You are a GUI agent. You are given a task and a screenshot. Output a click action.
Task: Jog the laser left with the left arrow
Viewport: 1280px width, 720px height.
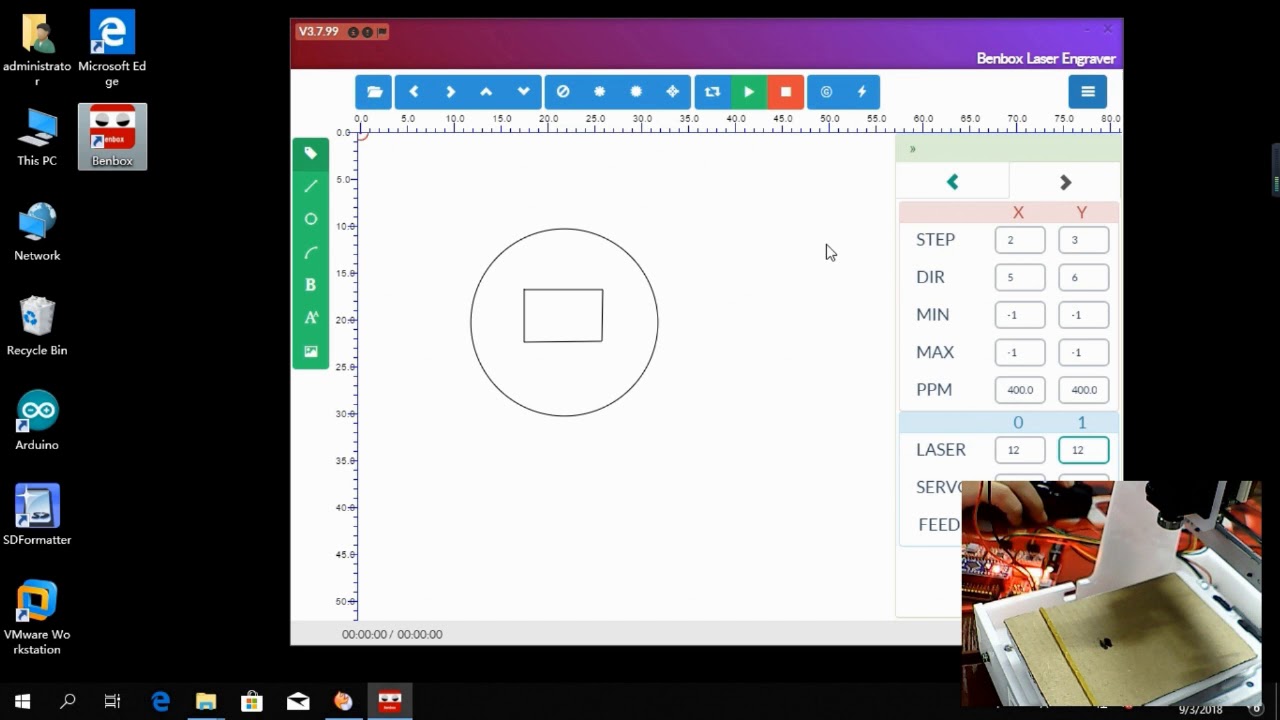coord(413,92)
